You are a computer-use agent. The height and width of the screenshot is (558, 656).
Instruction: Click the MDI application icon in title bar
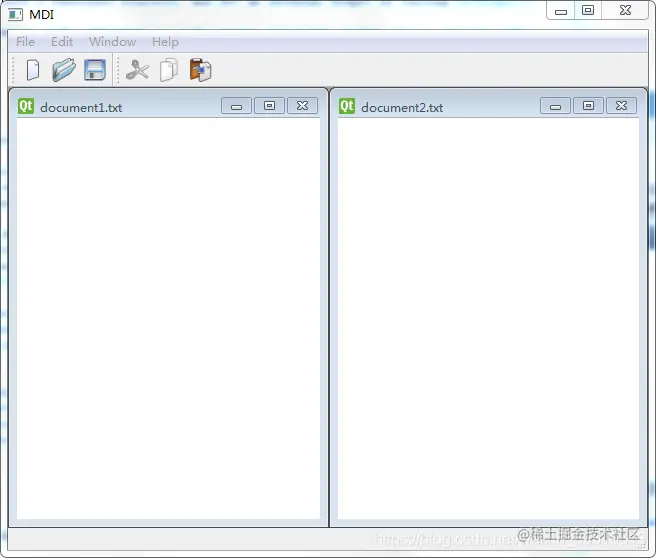click(x=15, y=15)
